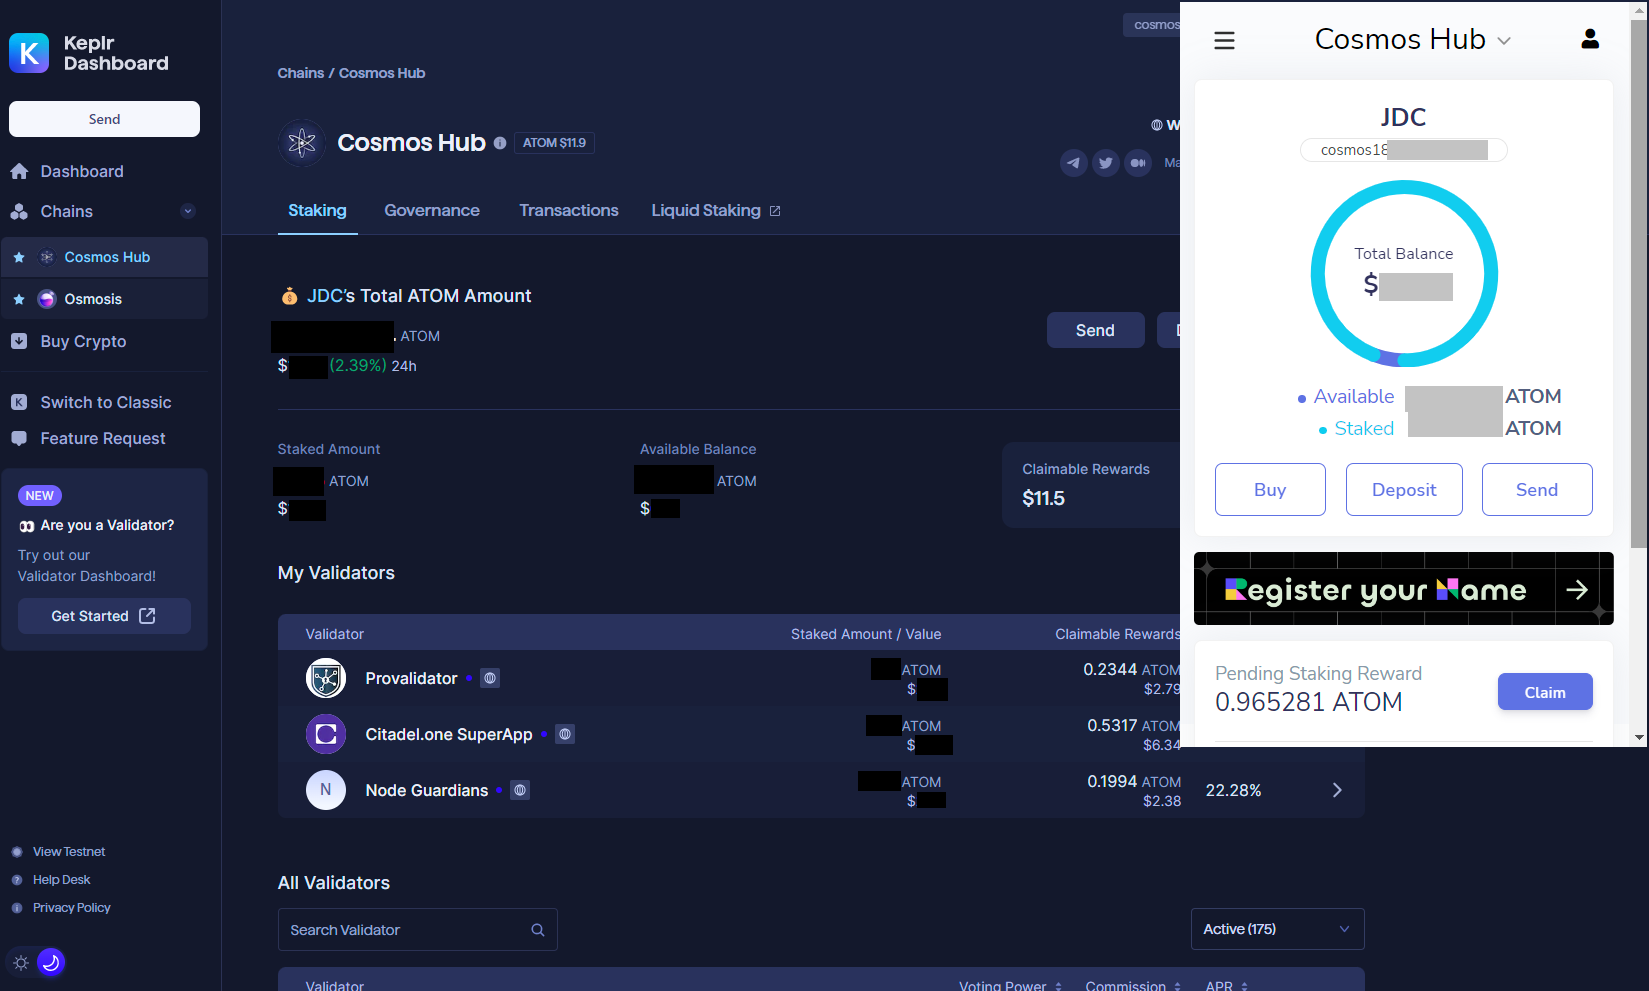This screenshot has width=1649, height=991.
Task: Click the Provalidator logo
Action: coord(326,678)
